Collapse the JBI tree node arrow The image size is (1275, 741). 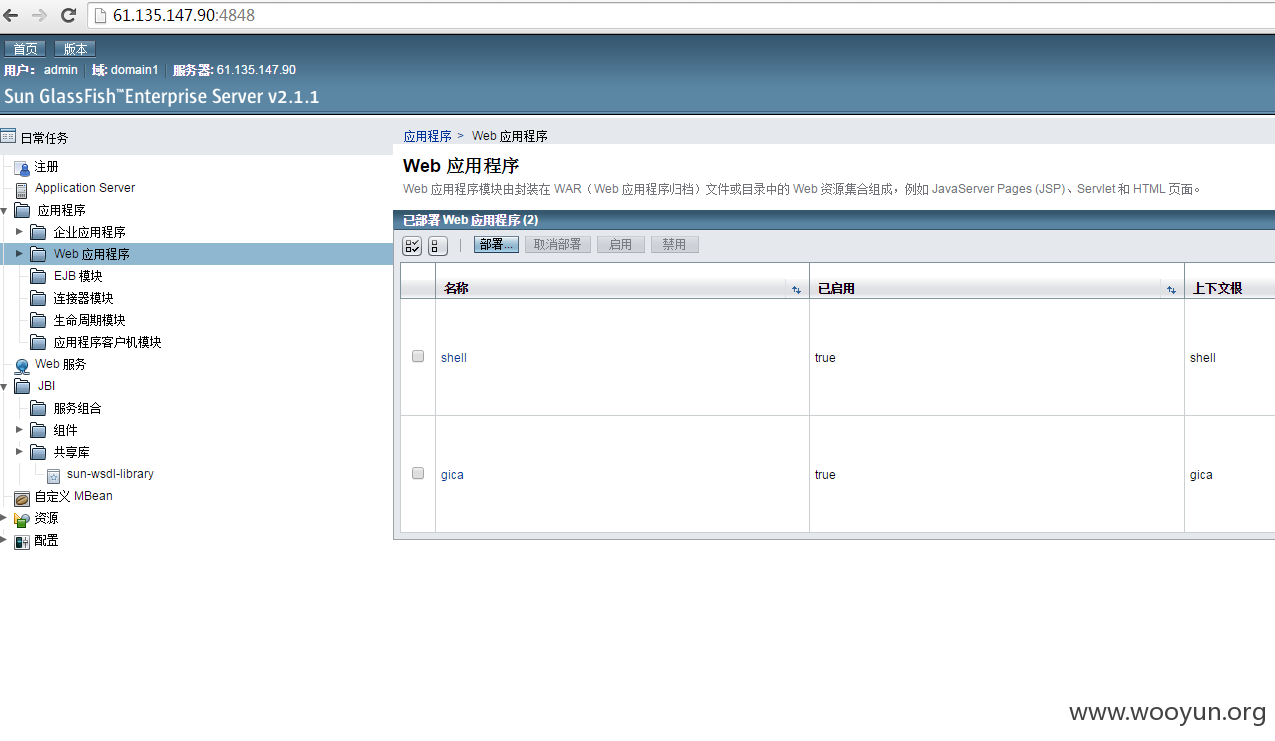4,387
